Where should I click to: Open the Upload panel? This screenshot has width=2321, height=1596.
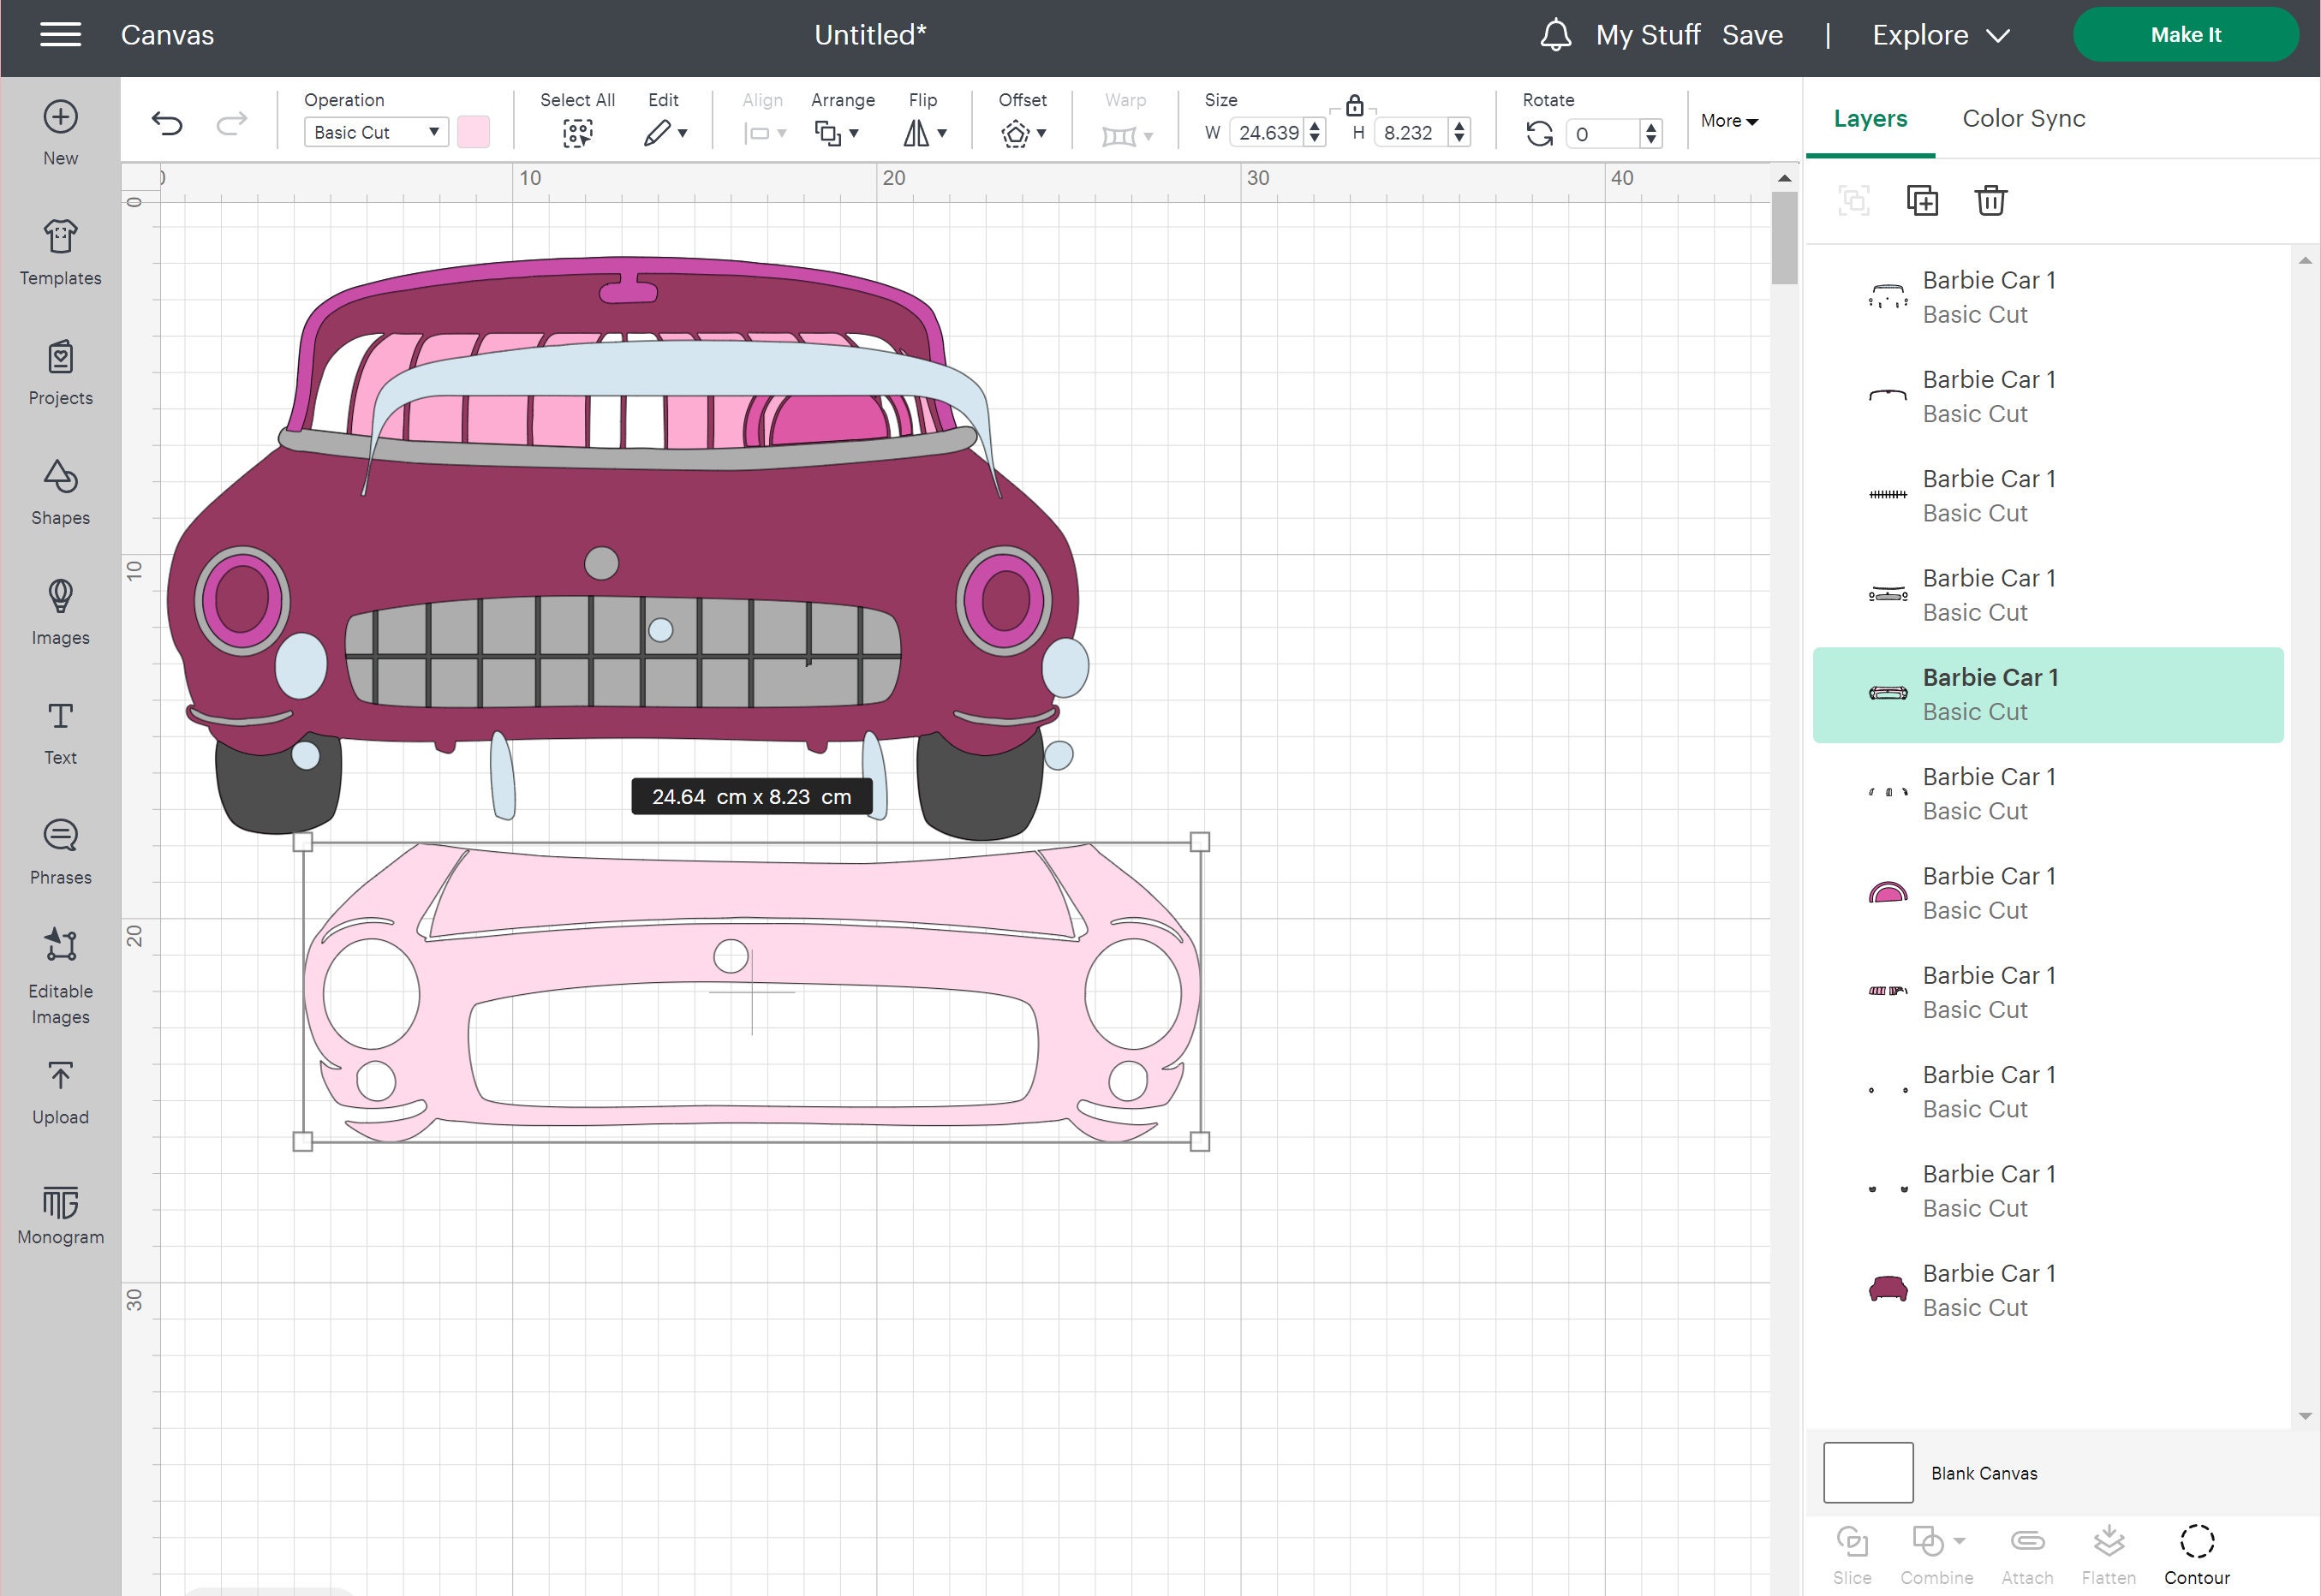click(x=59, y=1090)
